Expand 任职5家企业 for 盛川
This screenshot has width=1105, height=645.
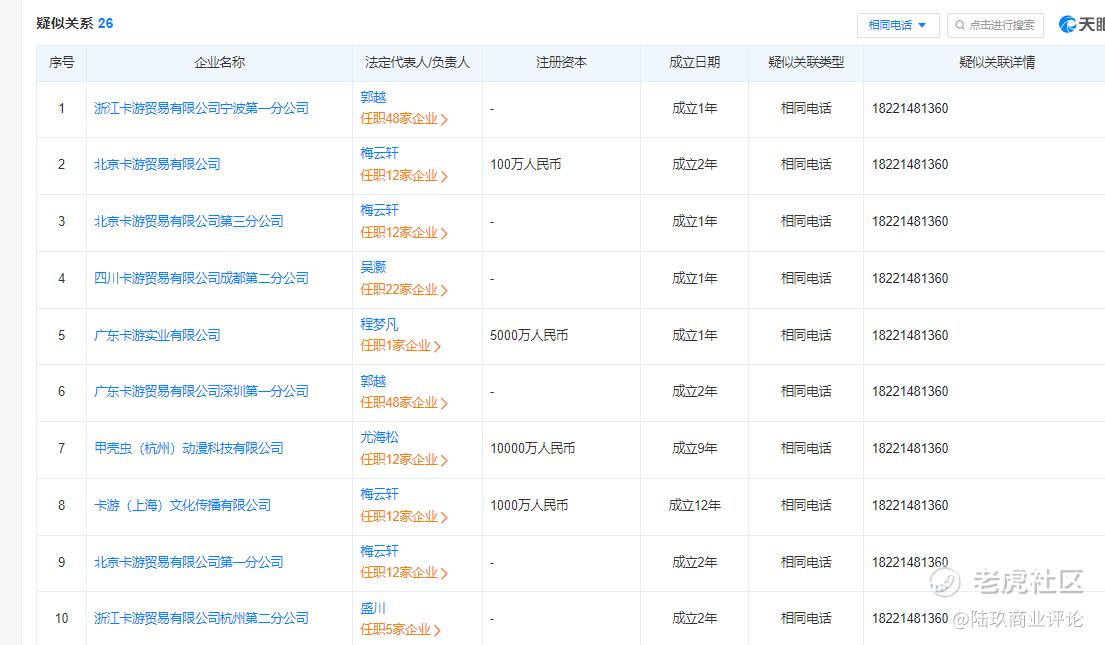click(x=400, y=629)
